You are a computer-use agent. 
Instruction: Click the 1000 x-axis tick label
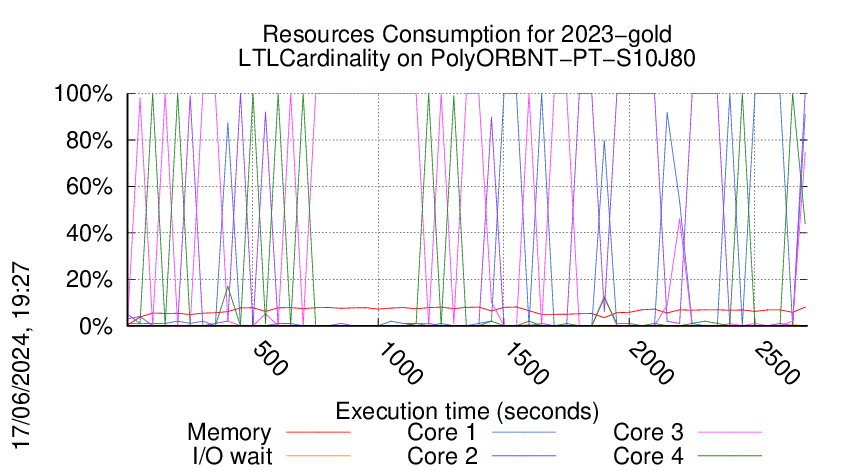(400, 363)
